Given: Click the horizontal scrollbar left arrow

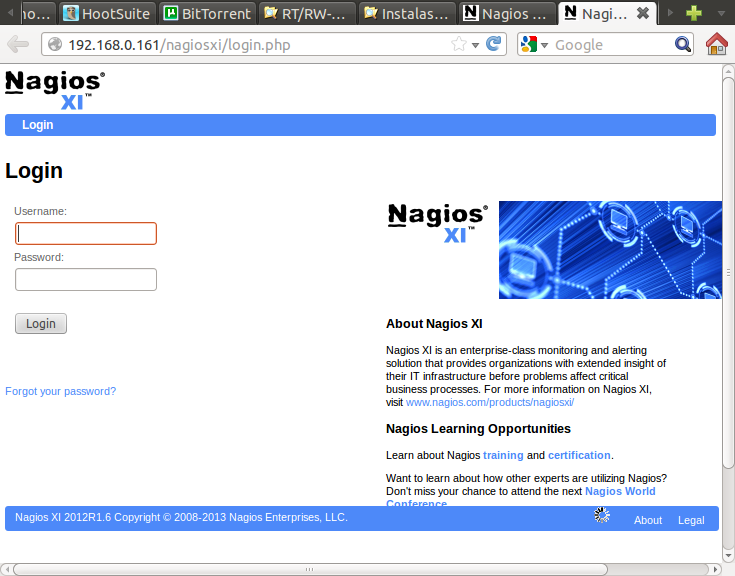Looking at the screenshot, I should pyautogui.click(x=7, y=569).
